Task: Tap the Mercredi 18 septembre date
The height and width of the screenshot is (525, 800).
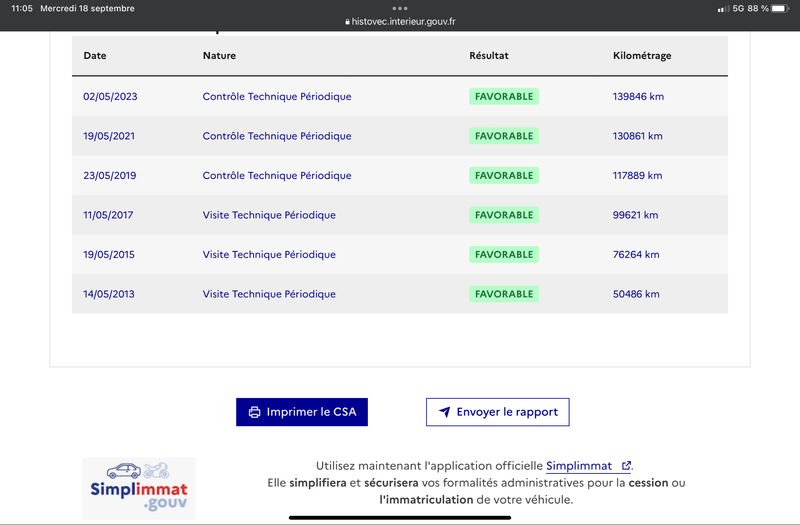Action: pyautogui.click(x=87, y=9)
